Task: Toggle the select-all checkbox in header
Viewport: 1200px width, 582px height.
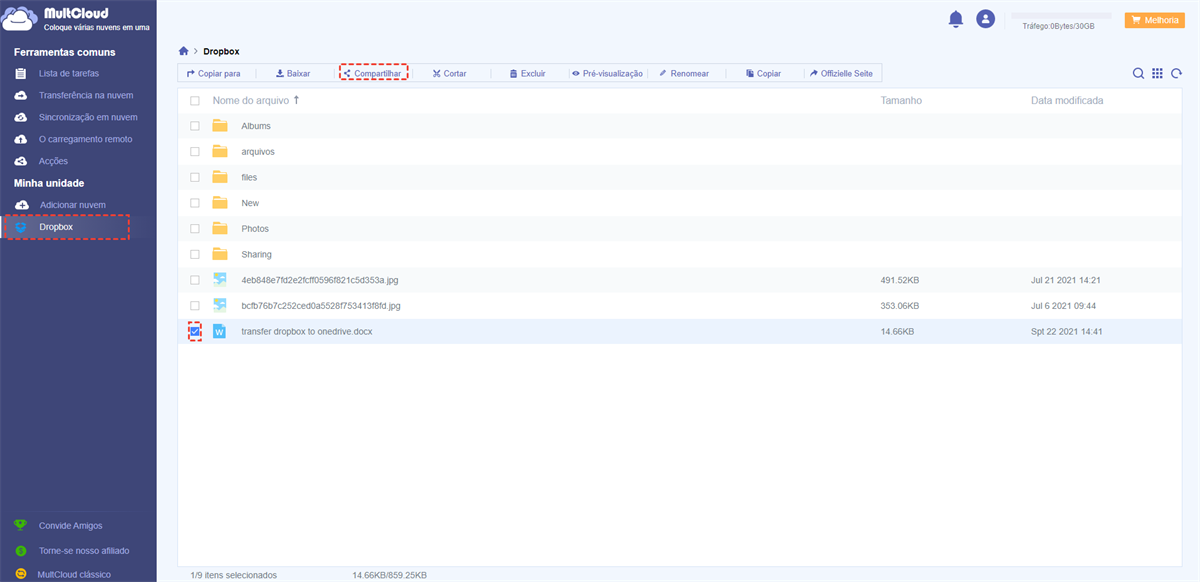Action: coord(195,101)
